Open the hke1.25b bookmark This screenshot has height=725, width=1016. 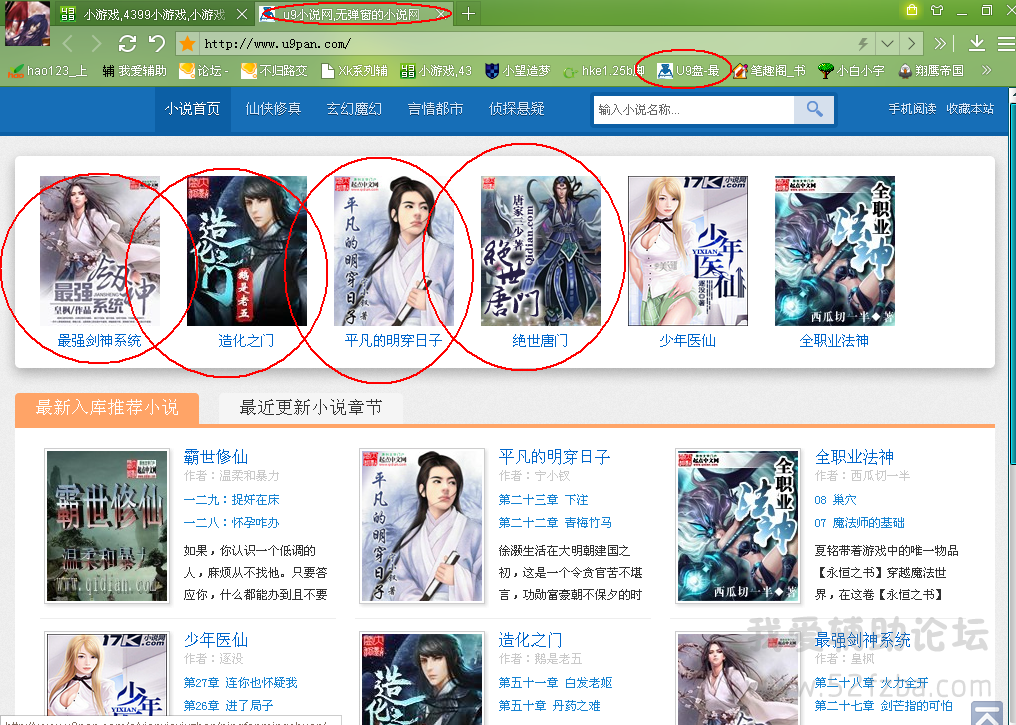click(604, 71)
